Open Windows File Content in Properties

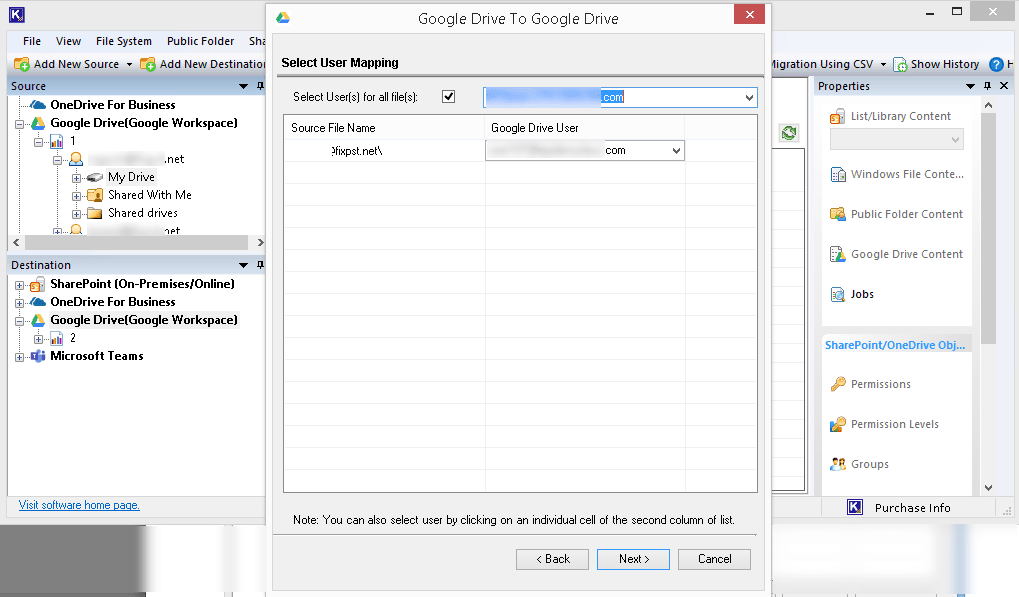point(897,174)
